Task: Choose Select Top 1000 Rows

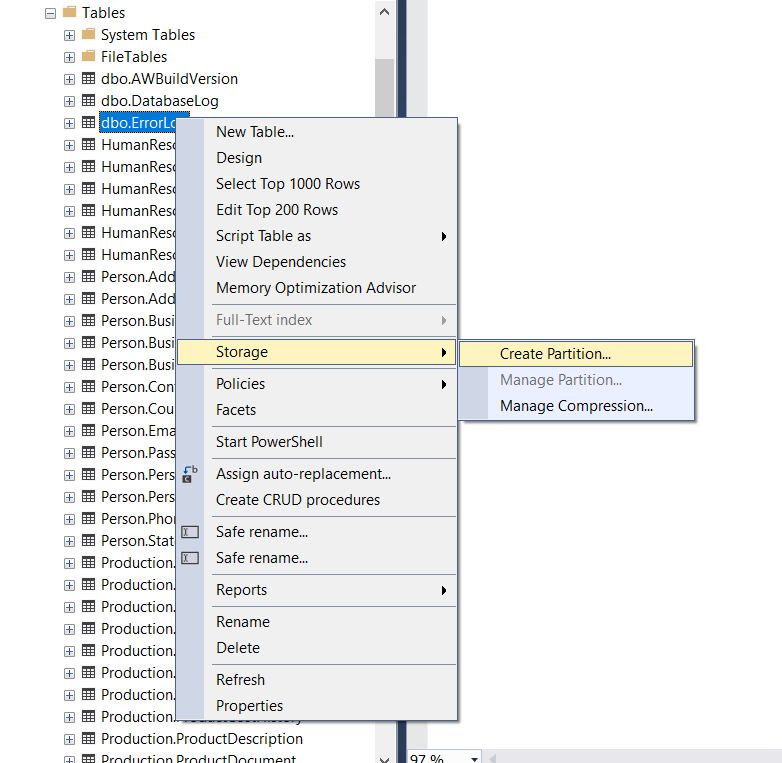Action: (x=317, y=184)
